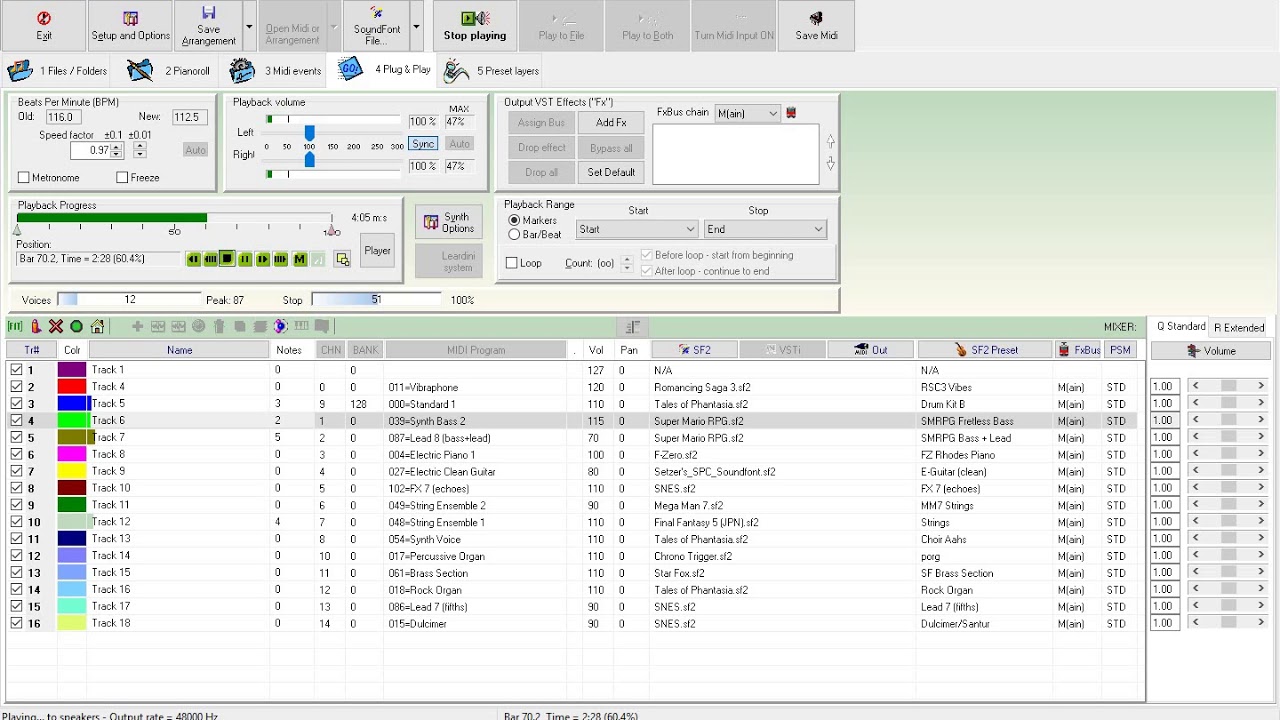Screen dimensions: 1280x720
Task: Click the green circle icon in track toolbar
Action: coord(76,326)
